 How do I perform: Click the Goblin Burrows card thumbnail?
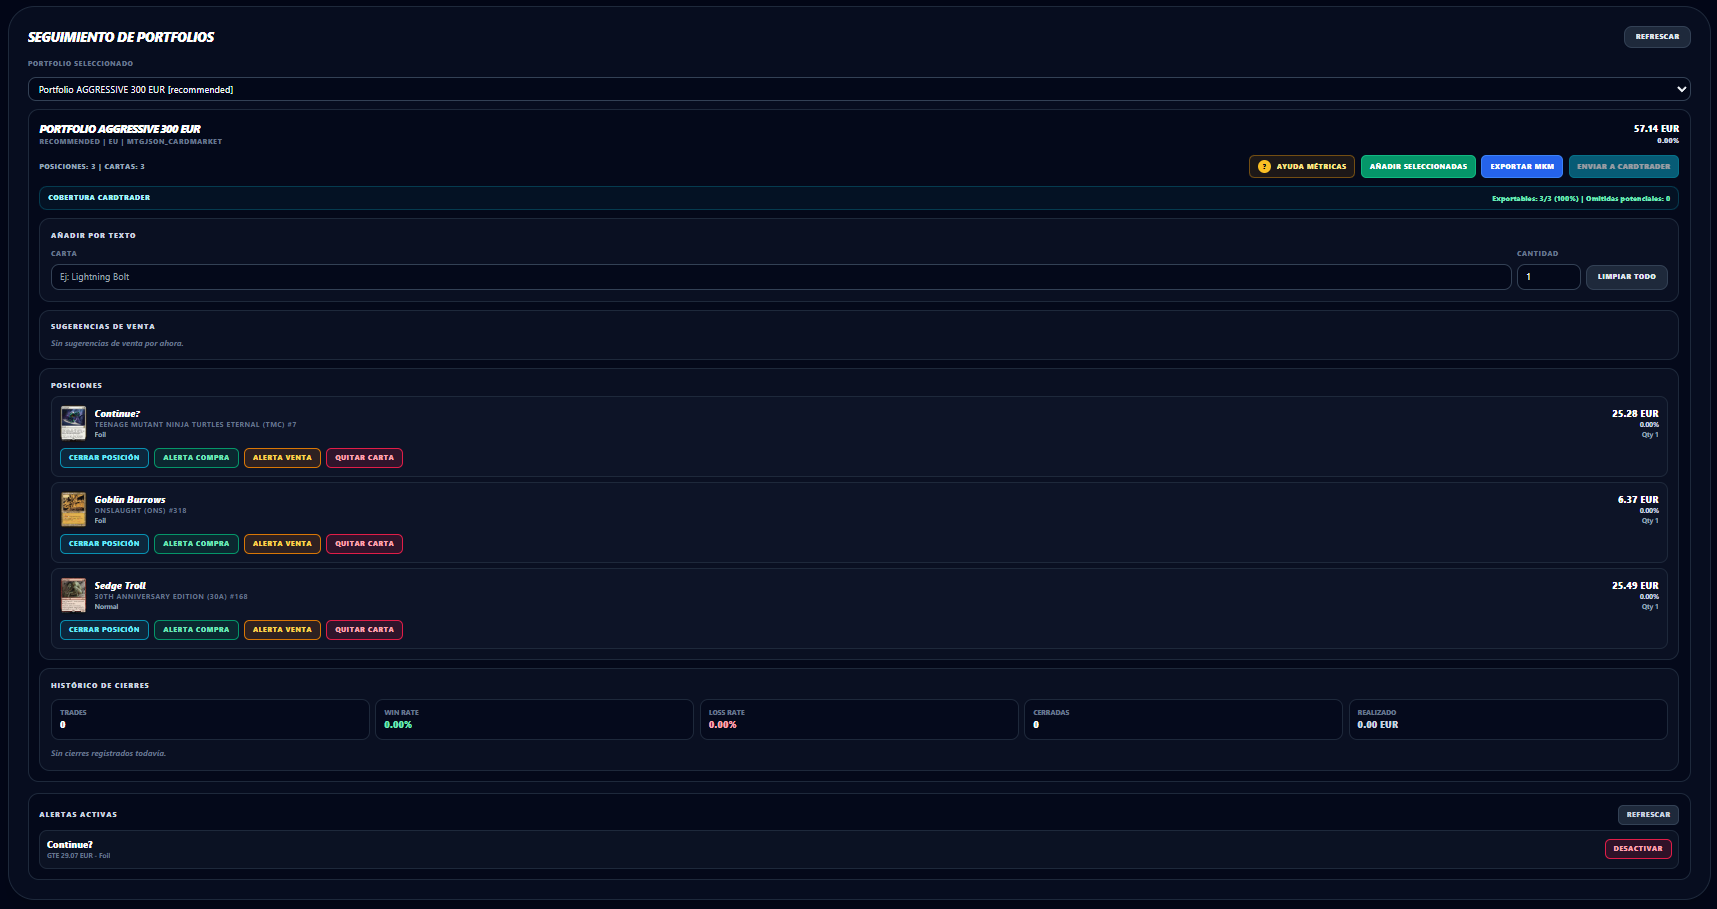click(73, 509)
